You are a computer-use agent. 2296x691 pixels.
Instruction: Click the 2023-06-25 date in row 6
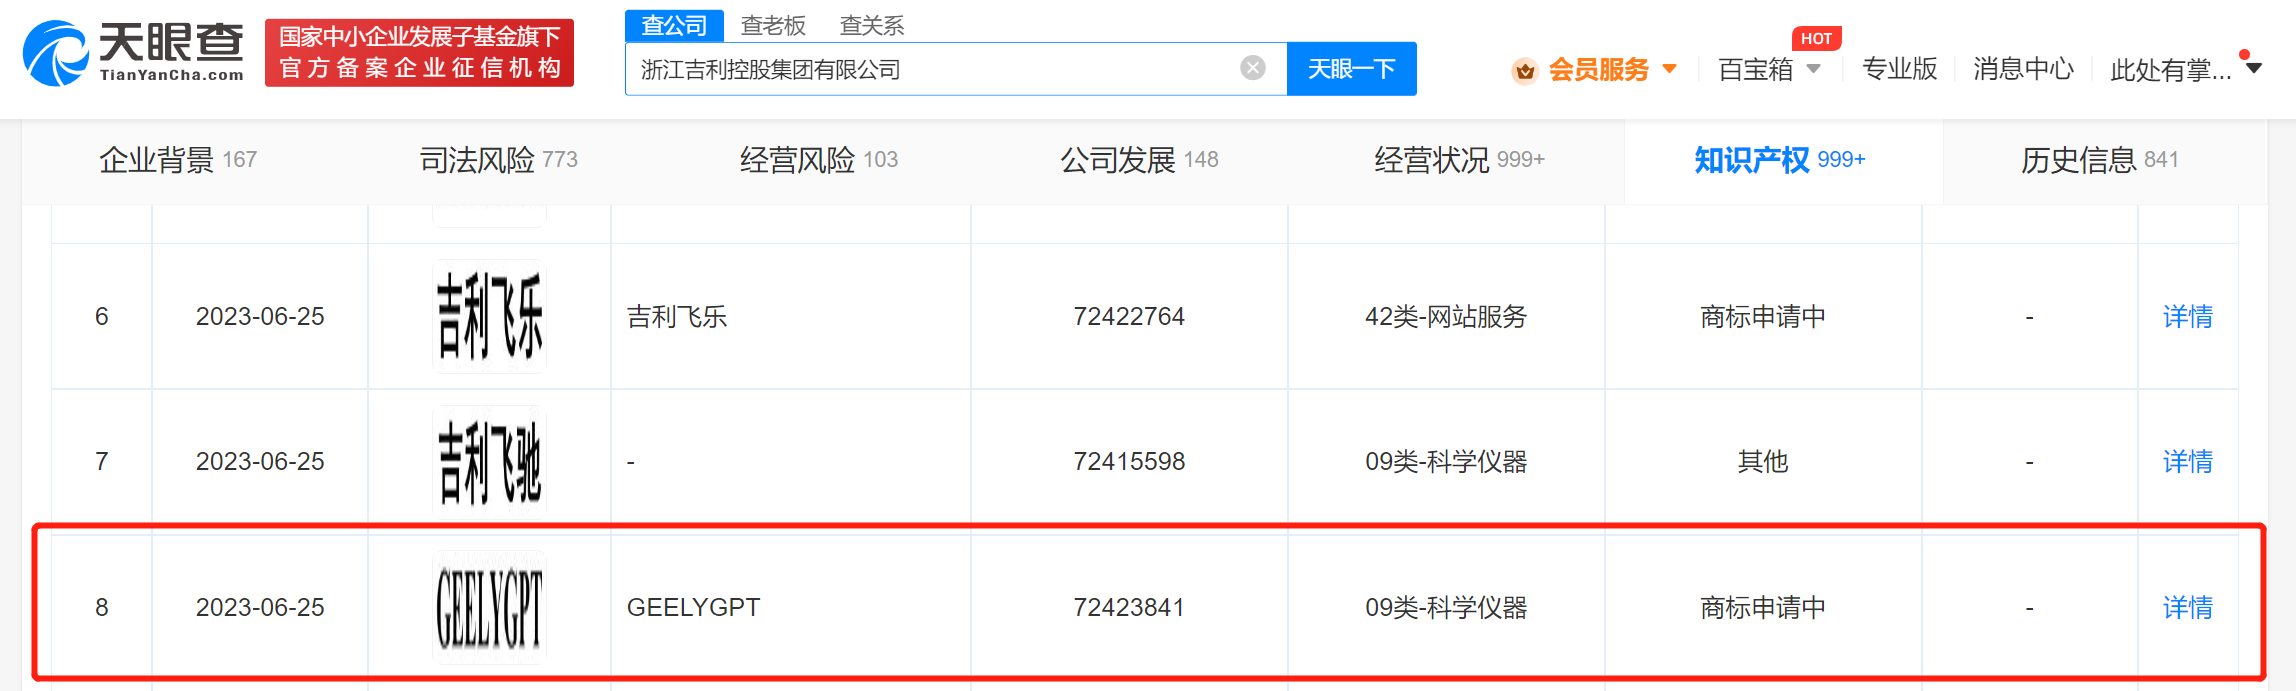click(x=260, y=317)
